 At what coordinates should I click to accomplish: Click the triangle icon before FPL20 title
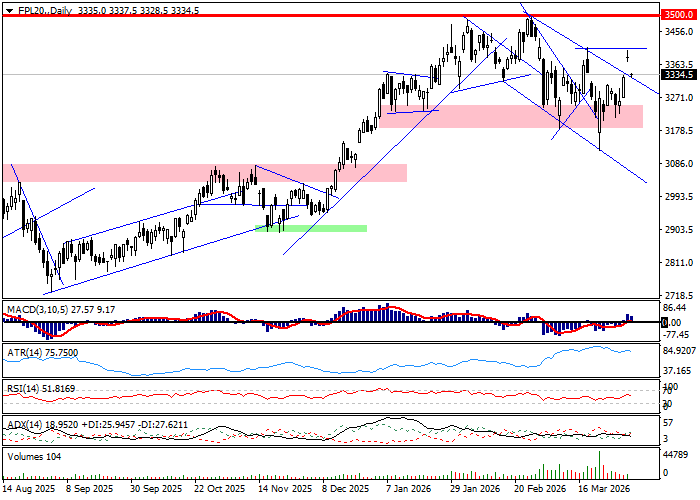tap(8, 9)
